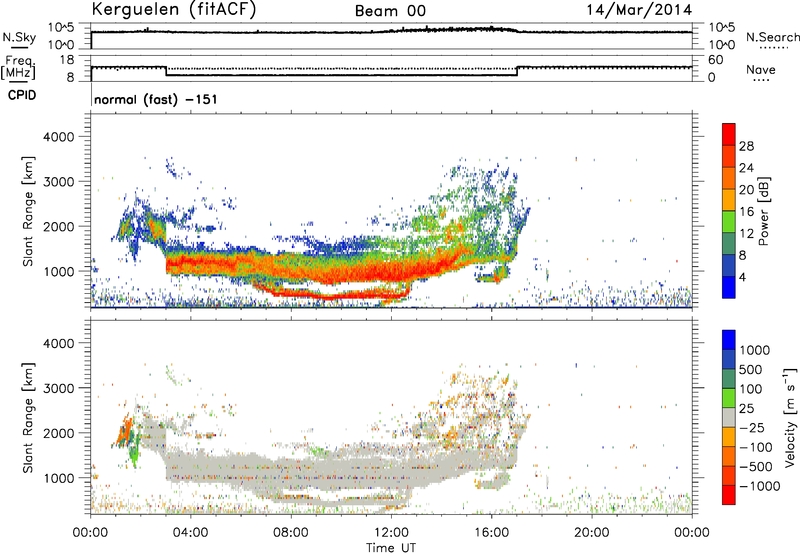Click the 'Freq. [MHz]' axis label
Screen dimensions: 800x554
pyautogui.click(x=18, y=67)
